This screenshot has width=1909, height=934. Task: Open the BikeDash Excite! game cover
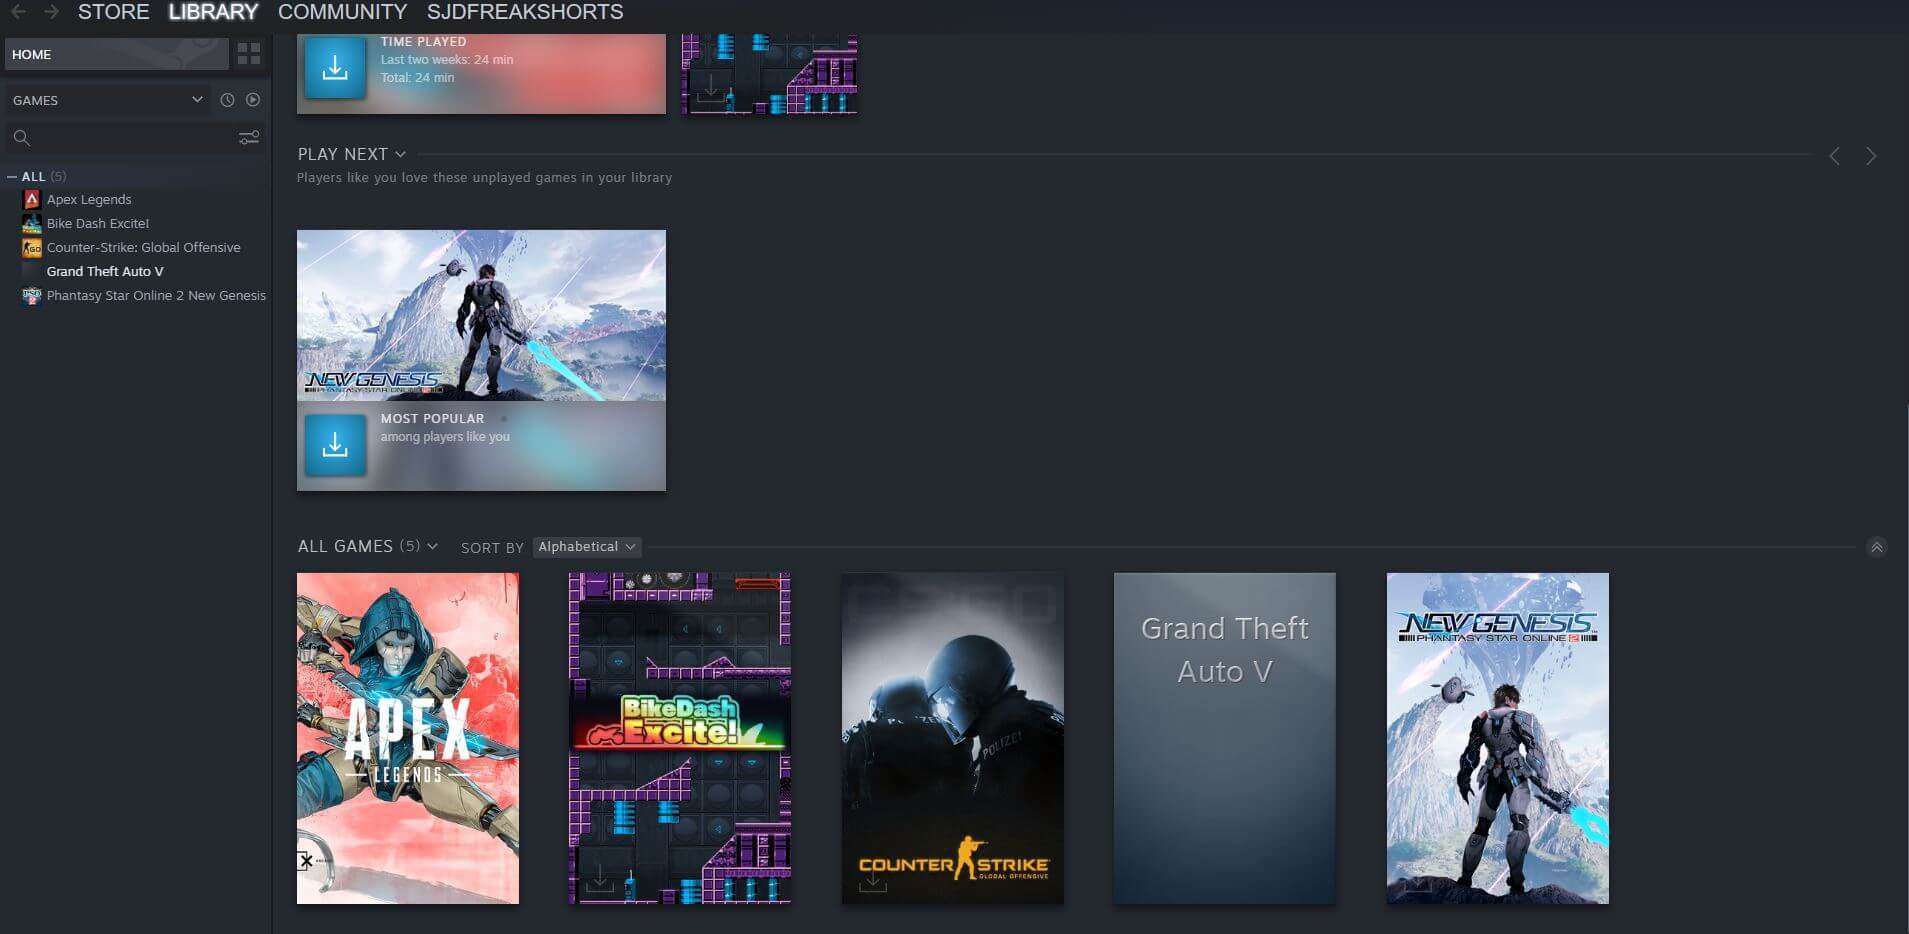click(x=680, y=738)
